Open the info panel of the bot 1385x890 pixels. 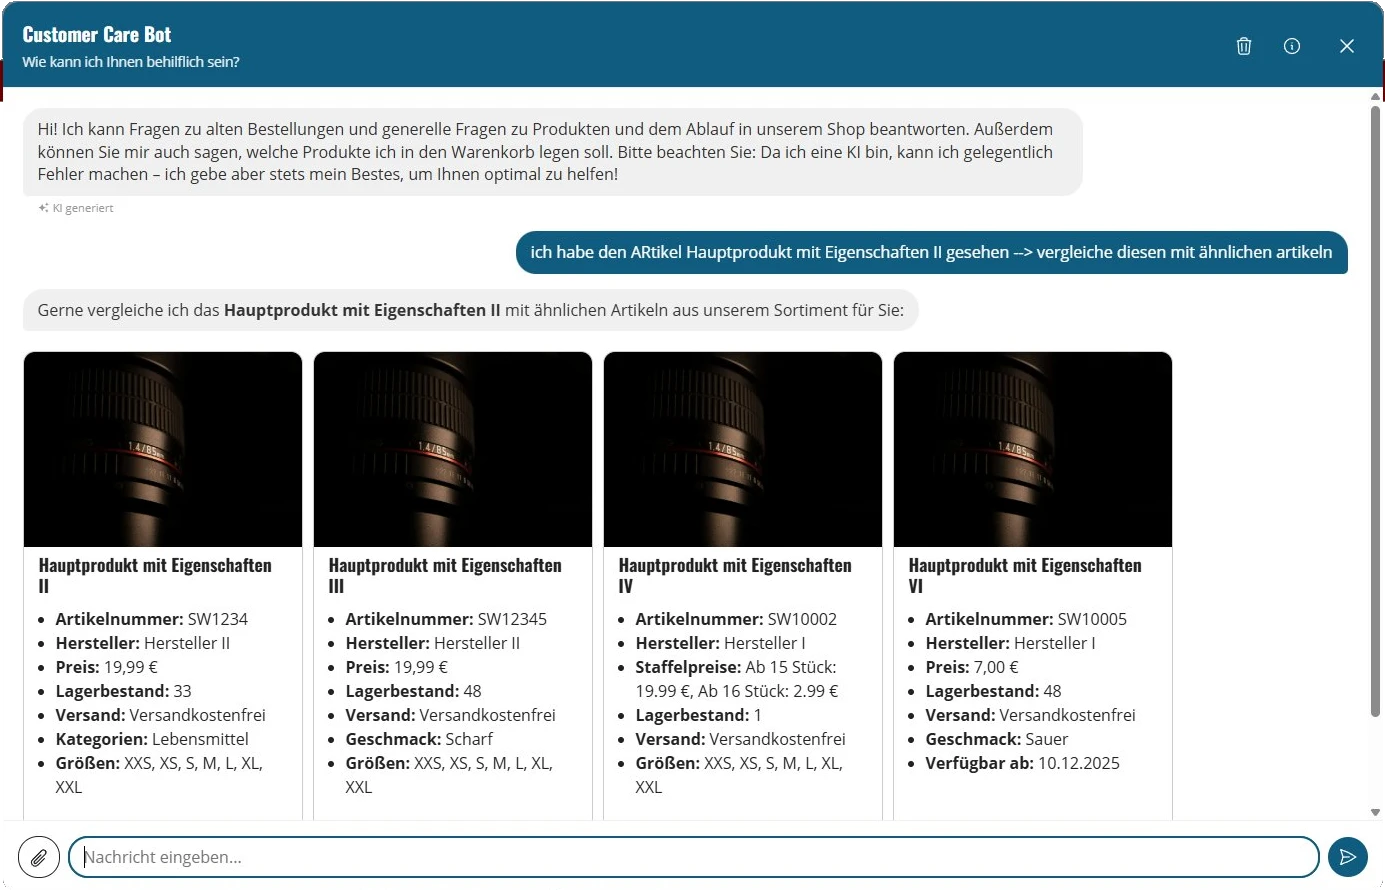click(1291, 46)
